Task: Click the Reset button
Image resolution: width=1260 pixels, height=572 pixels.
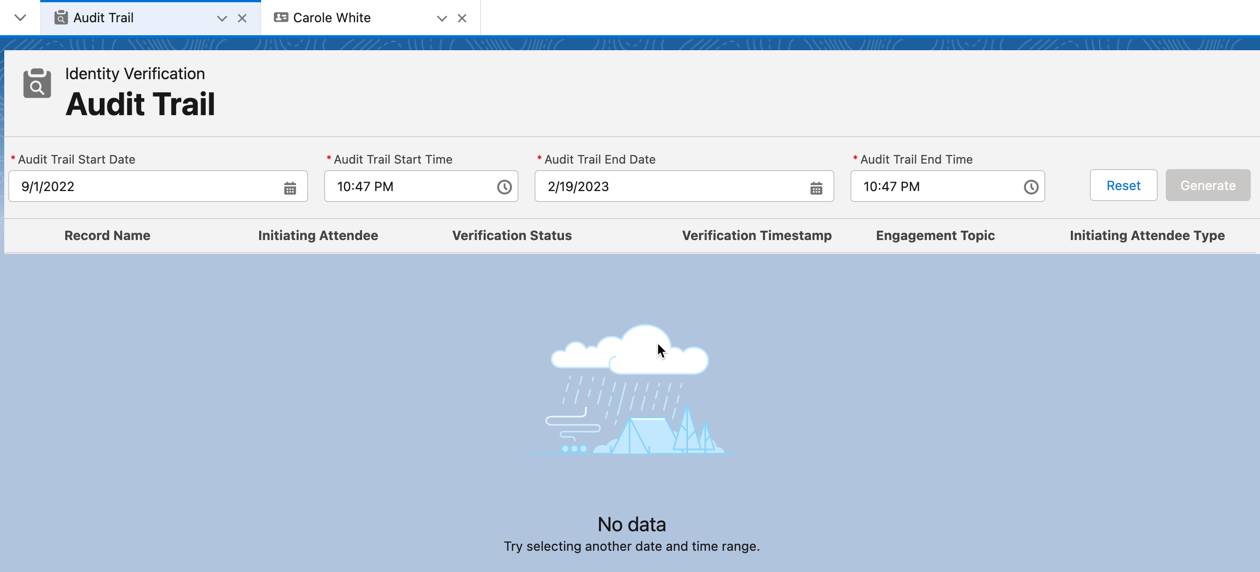Action: coord(1123,185)
